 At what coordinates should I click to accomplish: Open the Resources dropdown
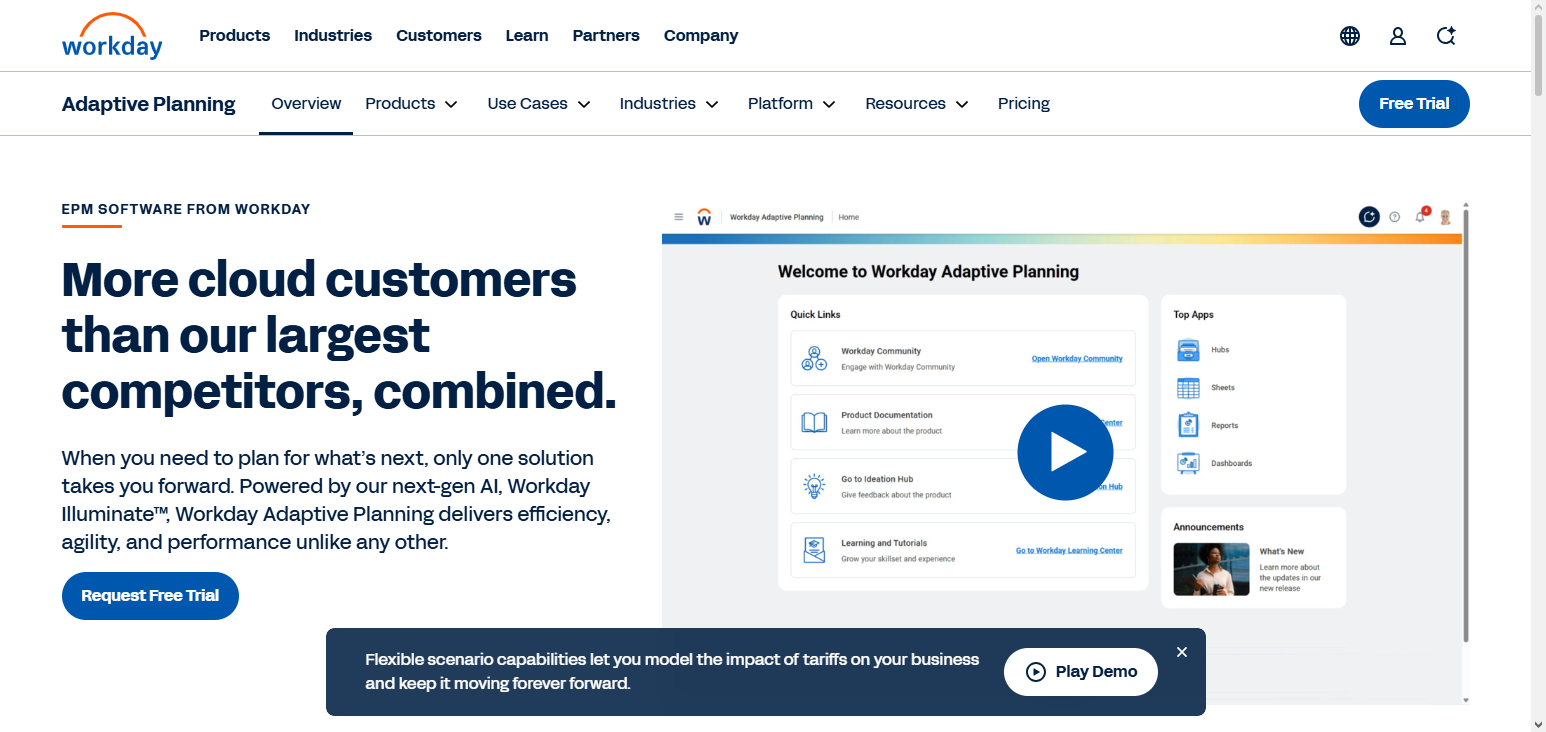tap(916, 103)
